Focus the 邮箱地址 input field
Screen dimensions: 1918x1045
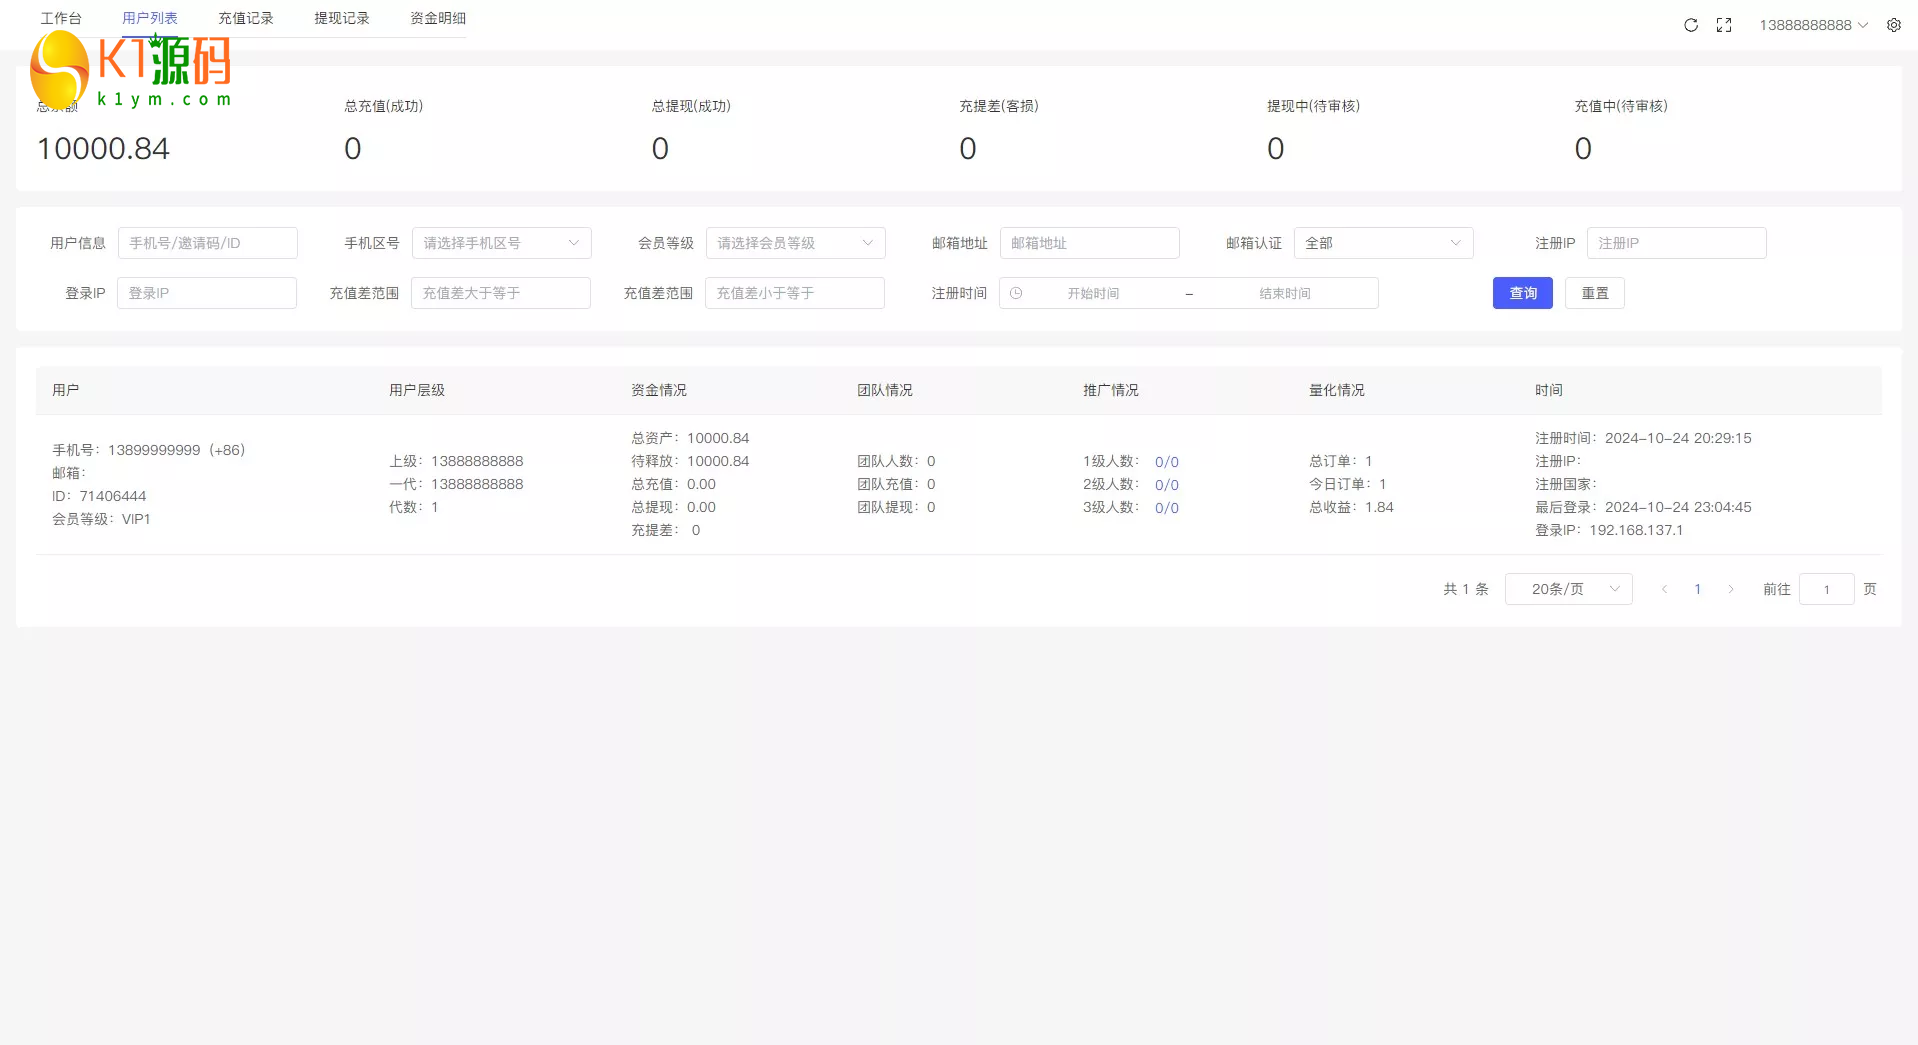click(x=1090, y=243)
